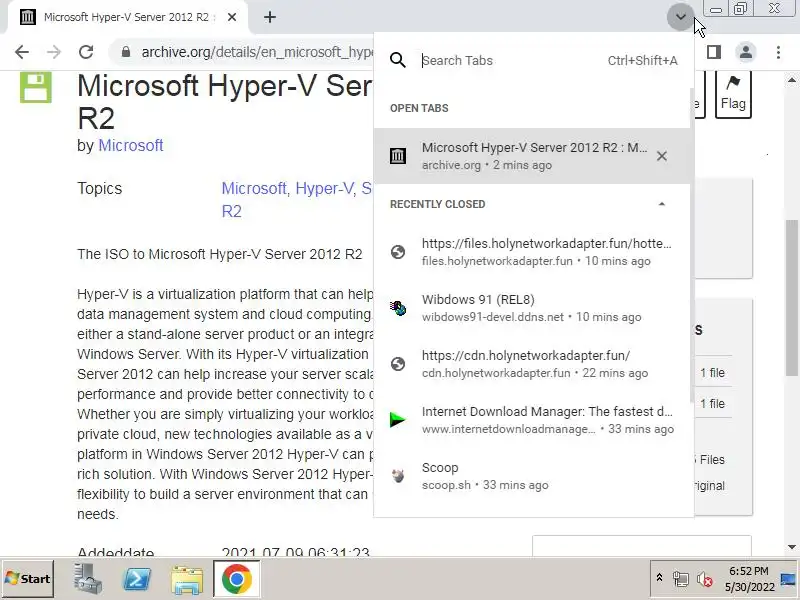Open Server Manager from the taskbar

tap(88, 579)
